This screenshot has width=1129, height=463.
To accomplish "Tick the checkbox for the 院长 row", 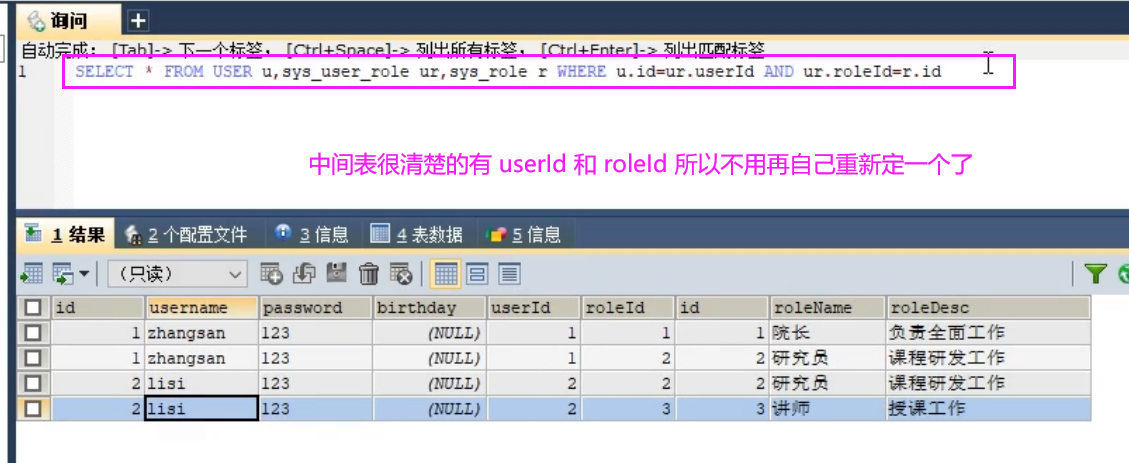I will tap(33, 333).
